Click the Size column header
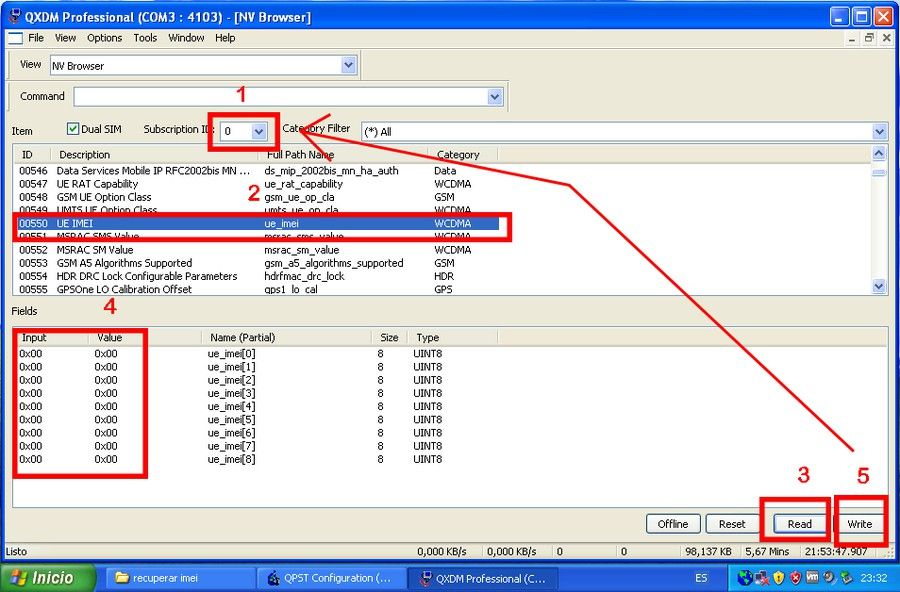This screenshot has height=592, width=900. (389, 338)
